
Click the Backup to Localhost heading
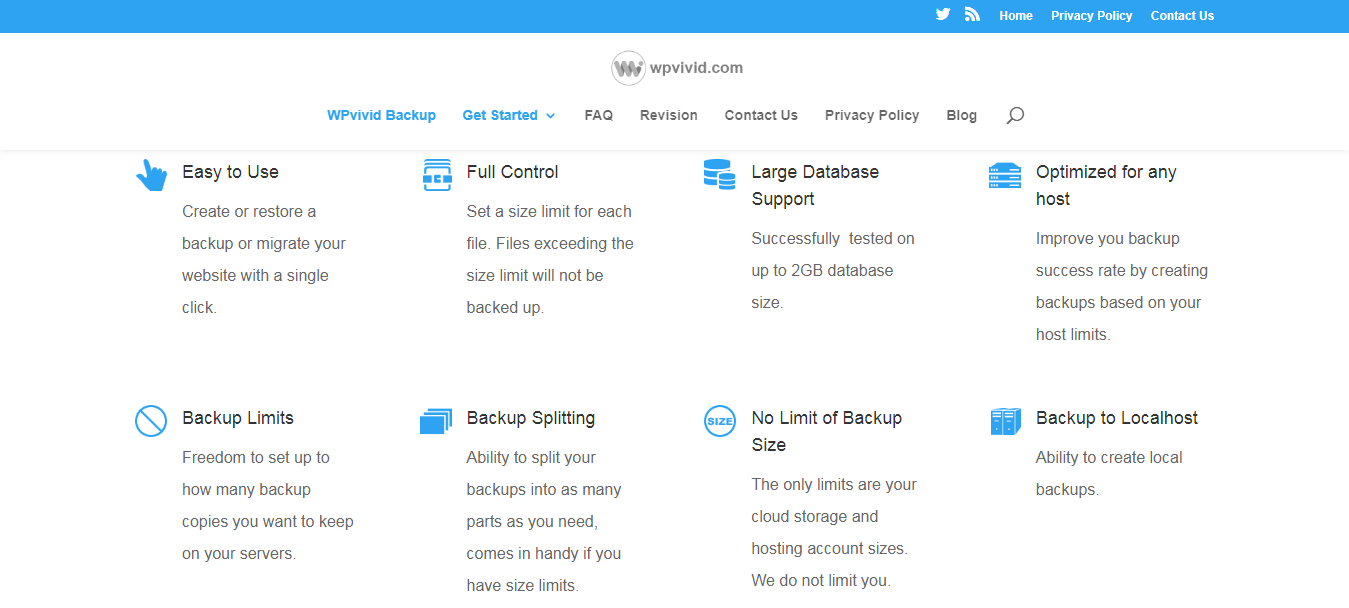coord(1116,418)
